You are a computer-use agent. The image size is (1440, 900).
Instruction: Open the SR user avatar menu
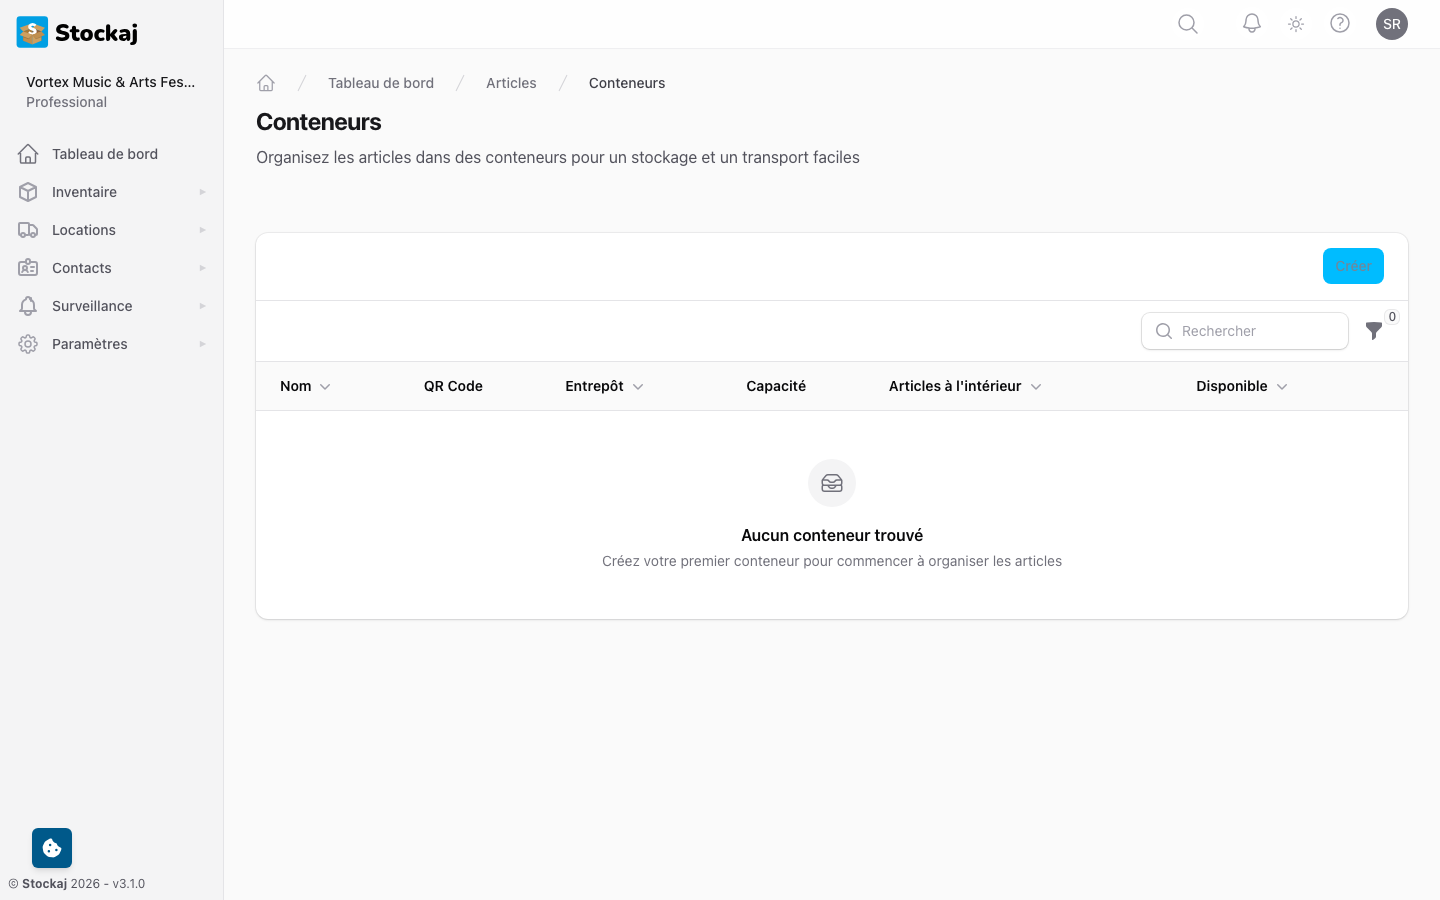coord(1392,23)
